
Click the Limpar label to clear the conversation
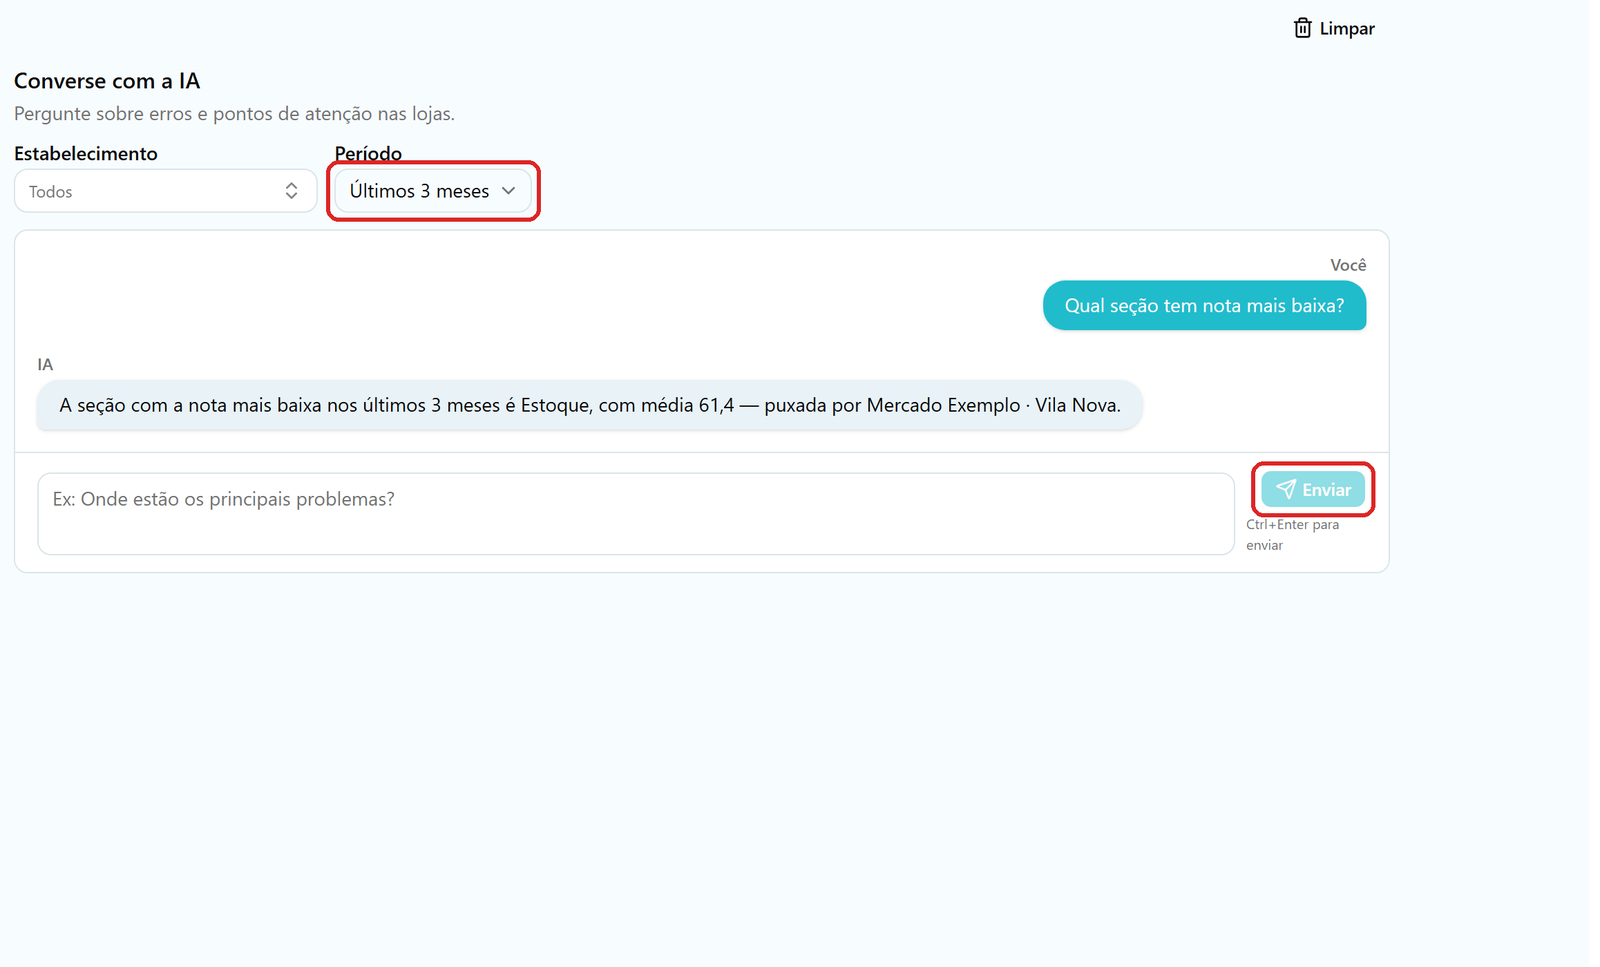click(x=1347, y=29)
